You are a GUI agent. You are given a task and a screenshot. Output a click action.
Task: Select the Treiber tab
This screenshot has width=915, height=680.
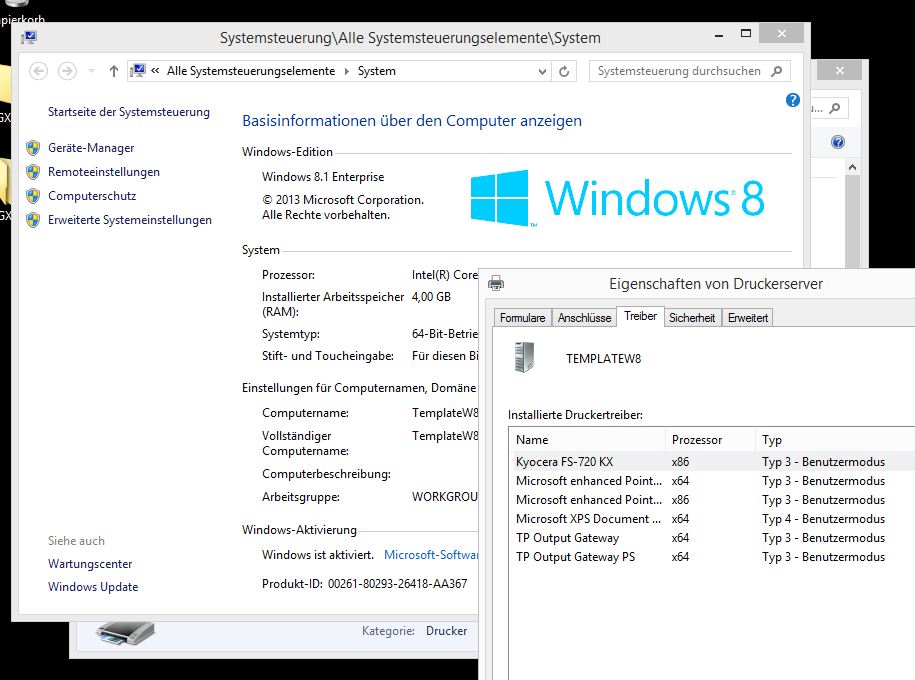tap(640, 316)
